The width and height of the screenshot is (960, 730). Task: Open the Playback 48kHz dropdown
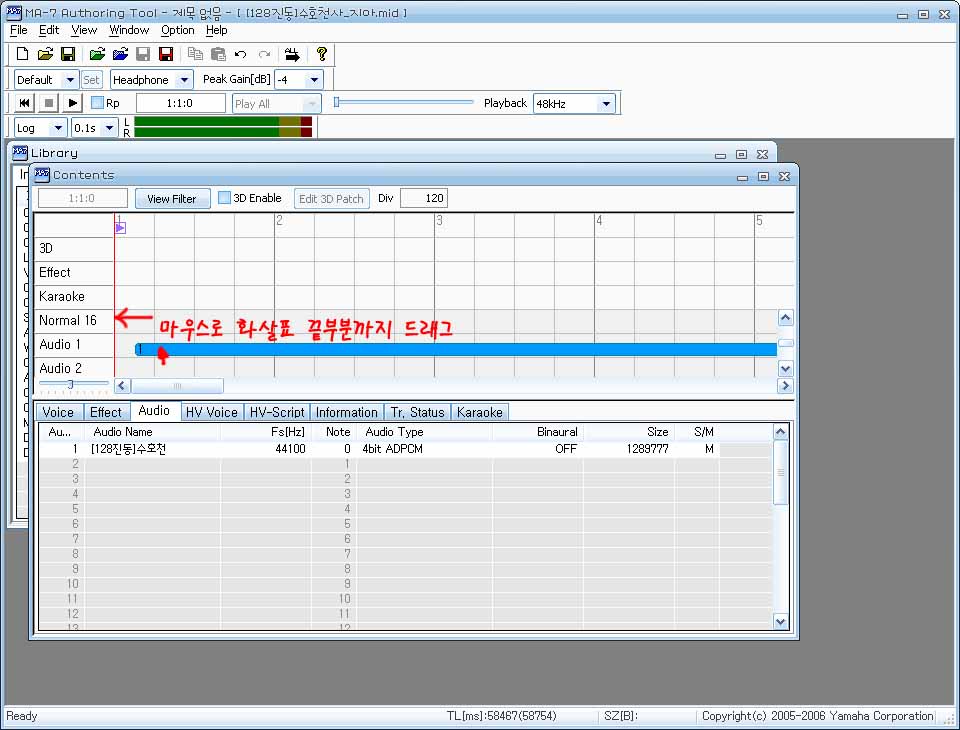pyautogui.click(x=606, y=103)
